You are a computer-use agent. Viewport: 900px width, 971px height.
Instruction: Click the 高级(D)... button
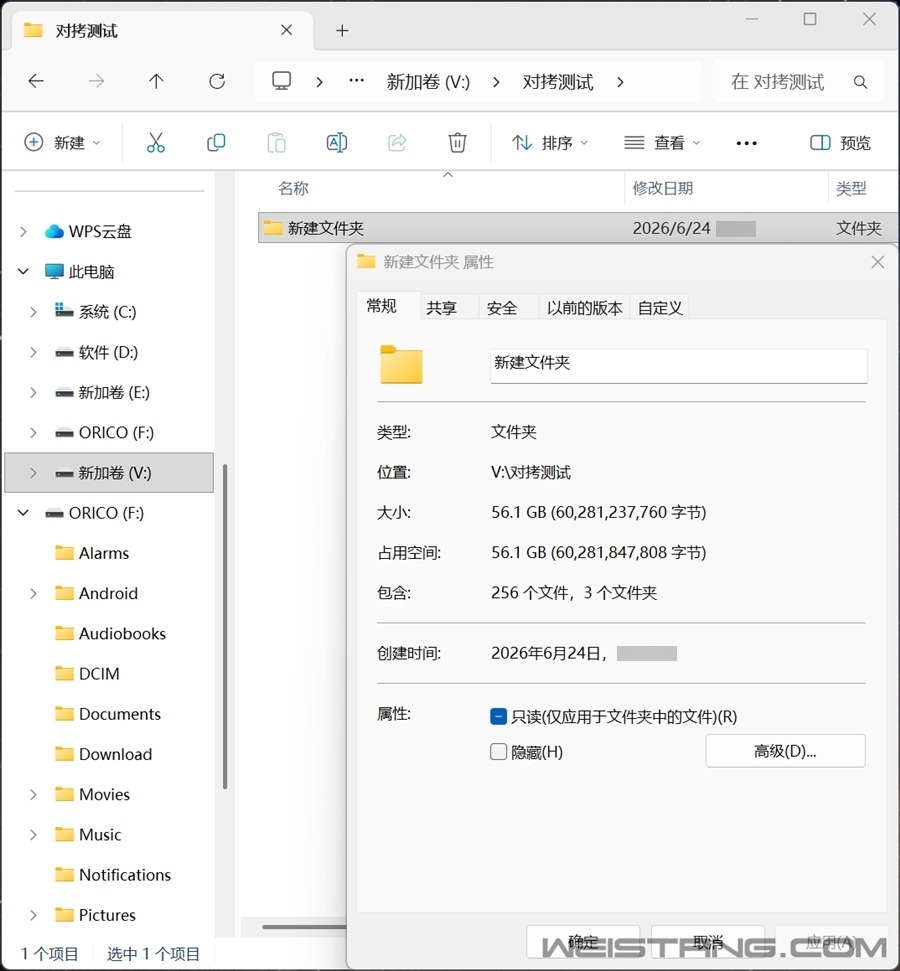[785, 751]
